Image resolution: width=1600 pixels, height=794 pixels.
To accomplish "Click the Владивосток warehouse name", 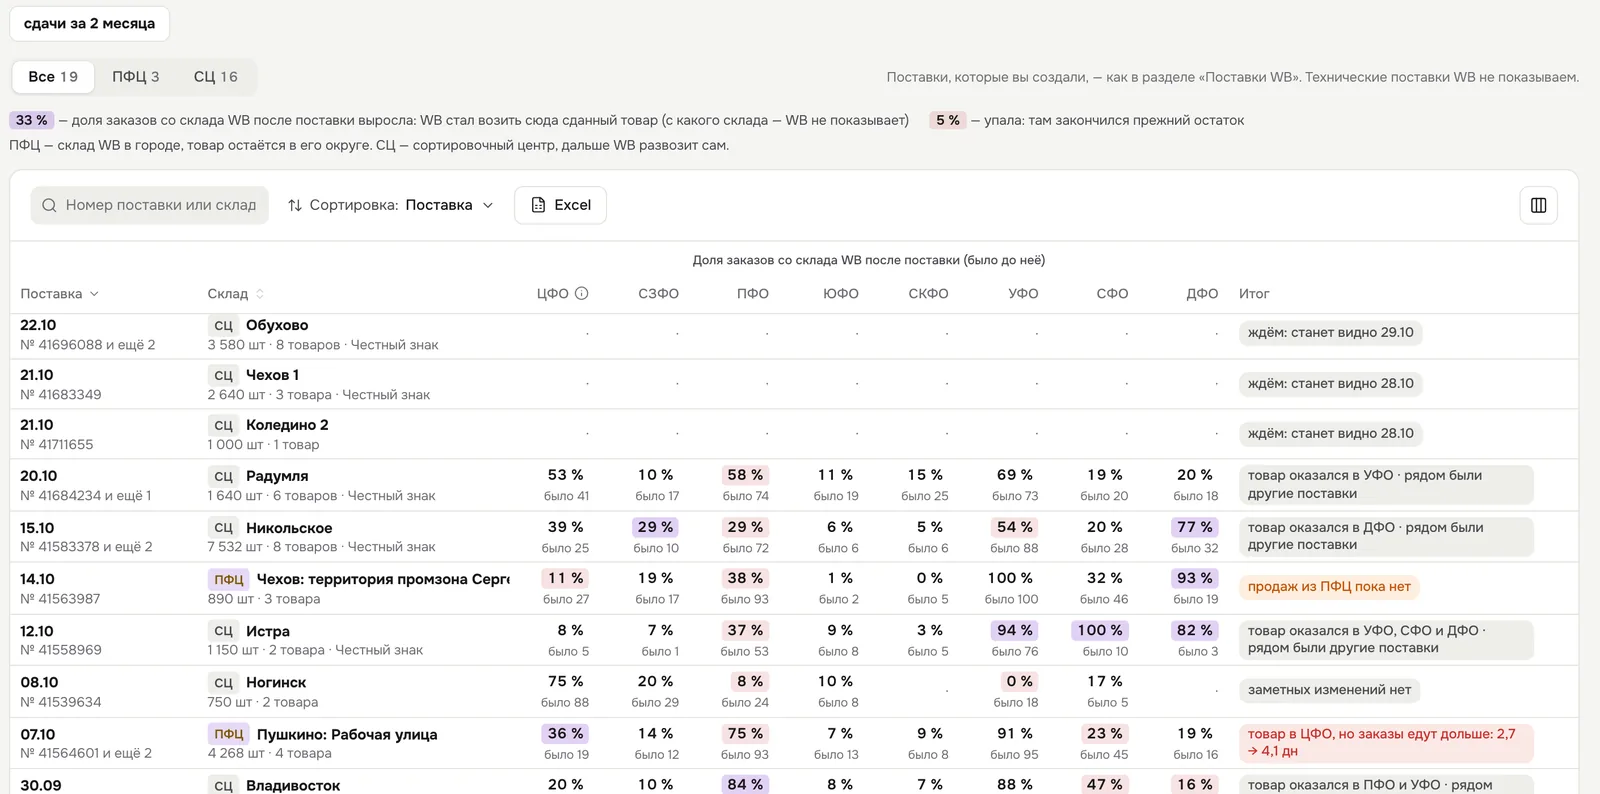I will [293, 785].
